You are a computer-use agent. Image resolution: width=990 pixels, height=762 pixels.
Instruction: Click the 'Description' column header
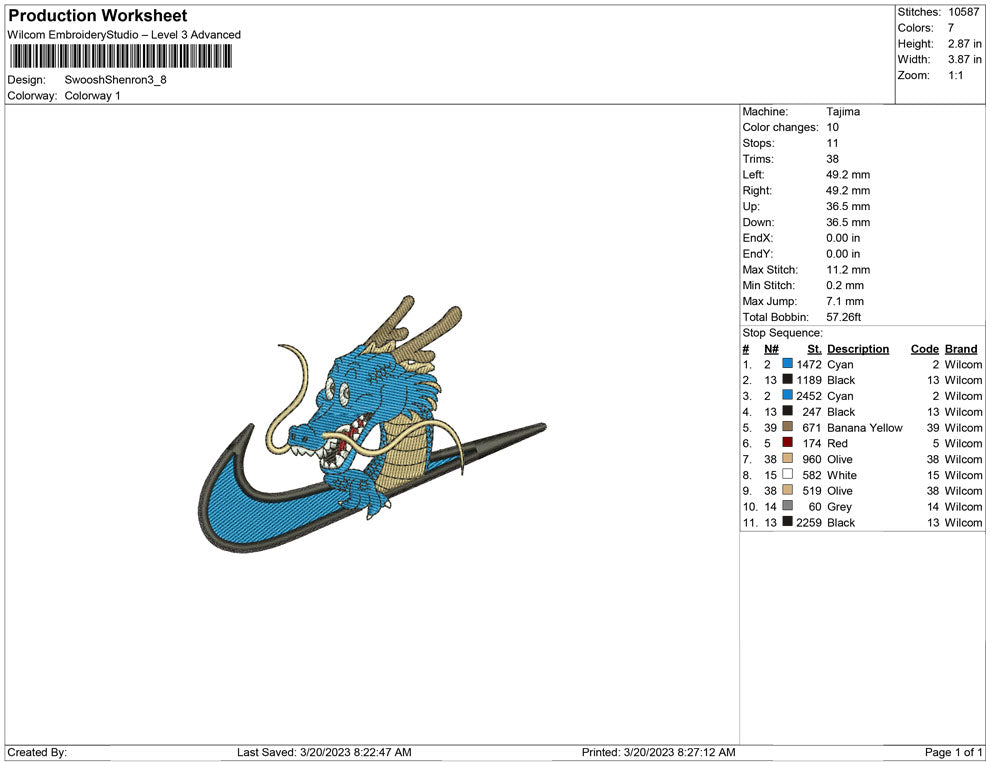857,349
